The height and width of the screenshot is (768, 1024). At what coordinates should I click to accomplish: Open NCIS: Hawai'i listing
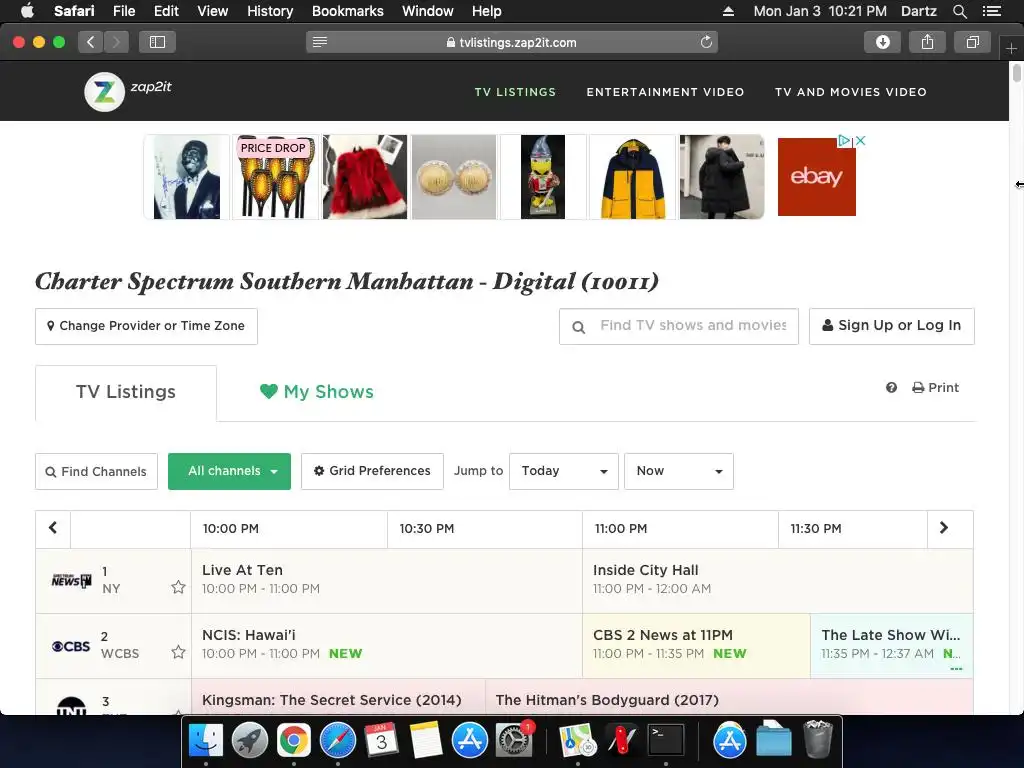pyautogui.click(x=387, y=645)
